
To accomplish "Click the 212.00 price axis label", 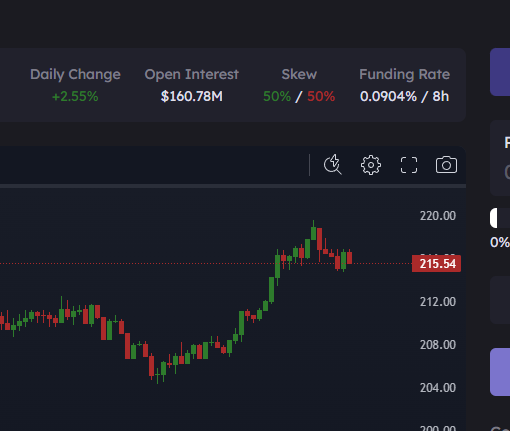I will (438, 302).
